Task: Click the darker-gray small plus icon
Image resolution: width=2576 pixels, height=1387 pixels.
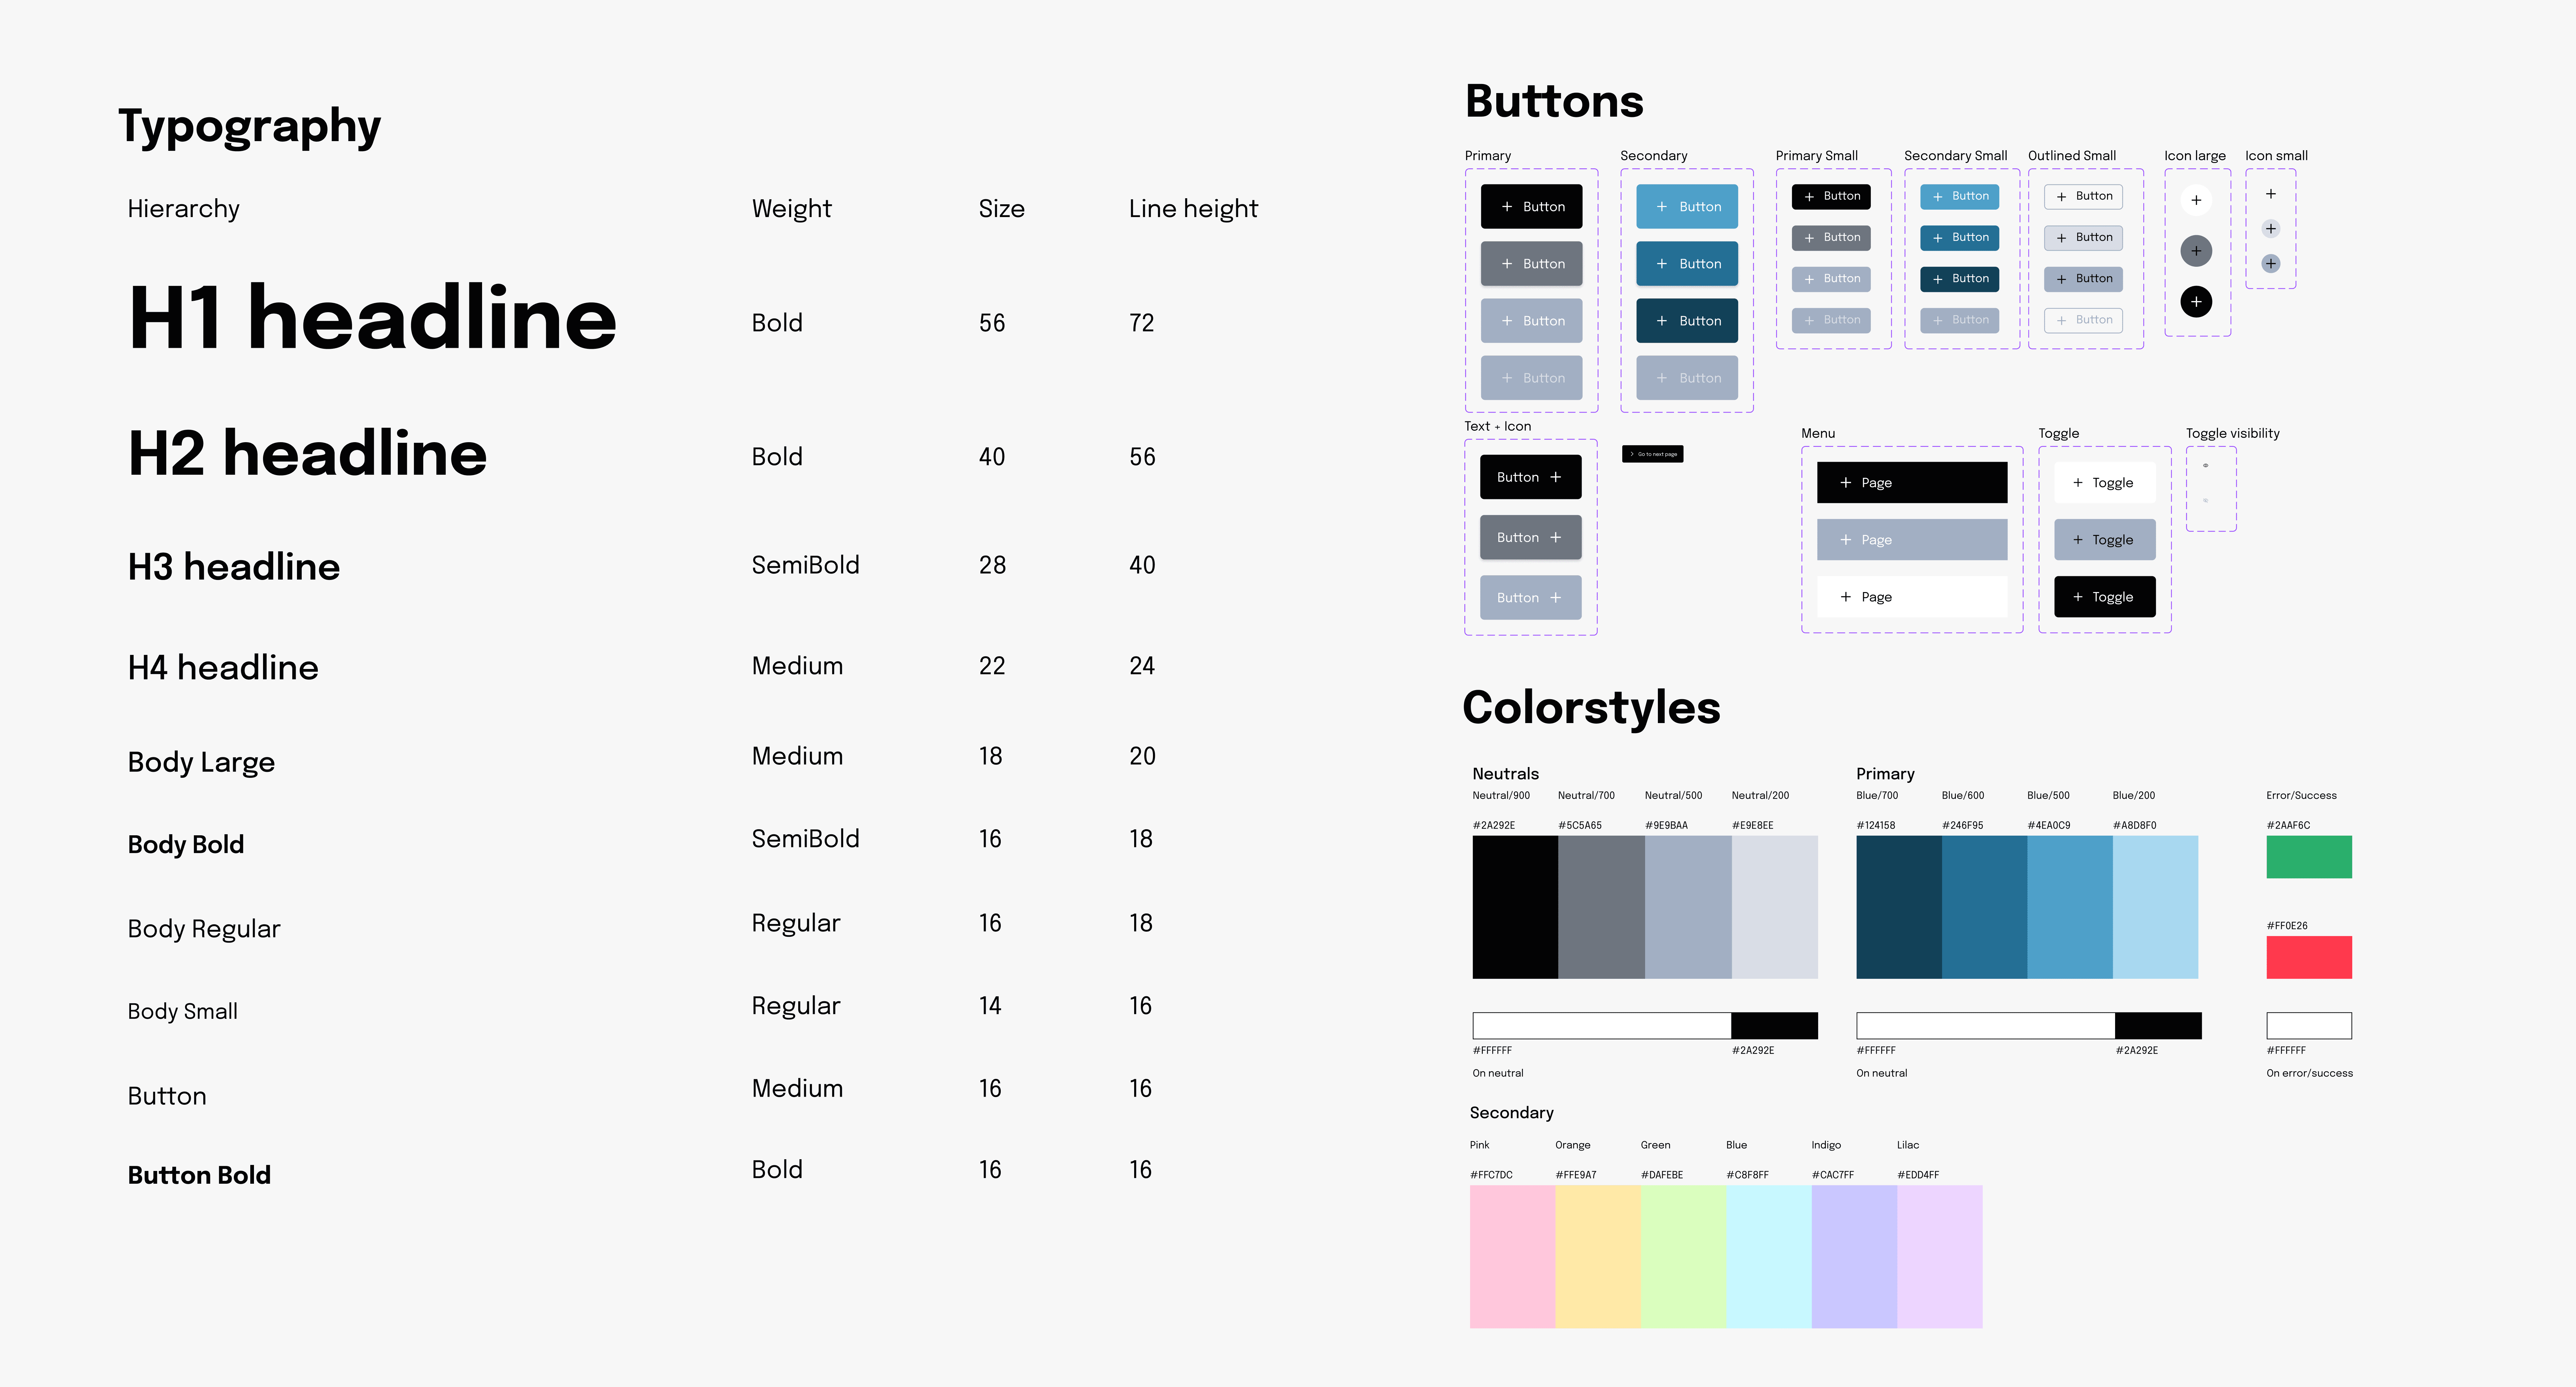Action: tap(2271, 264)
